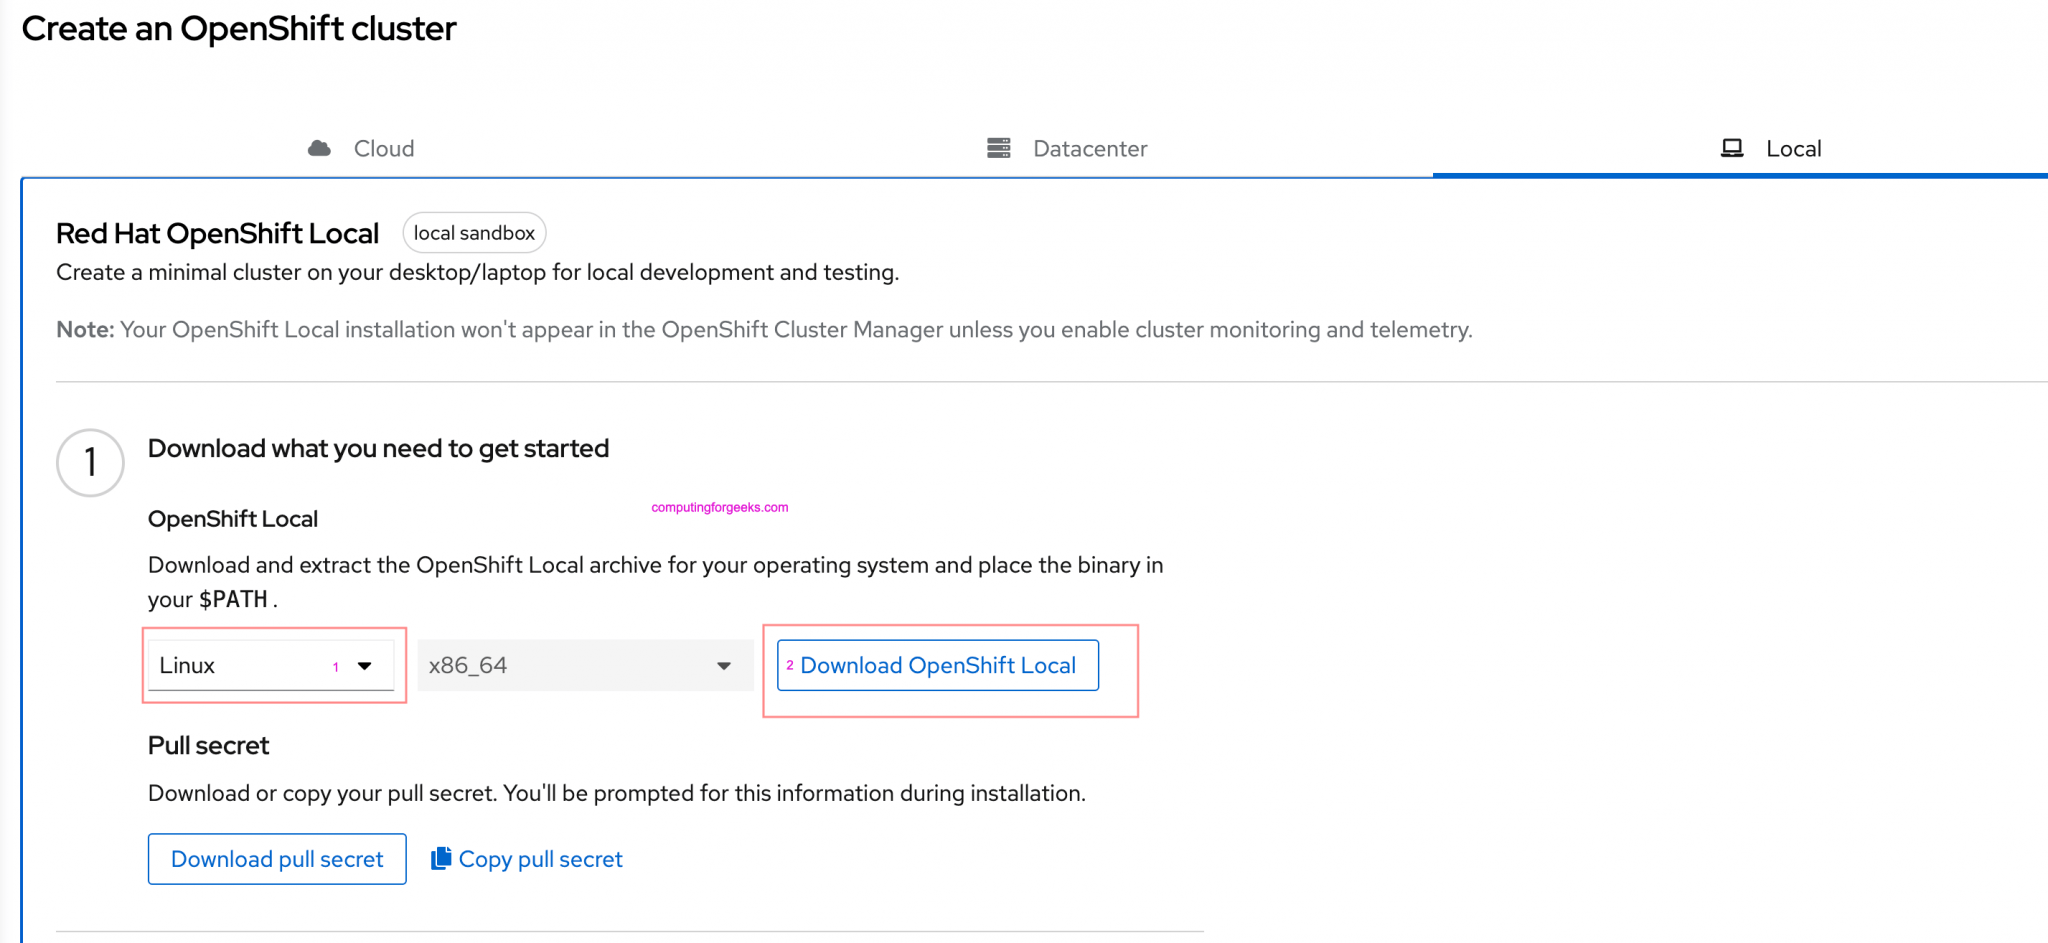Click the Create an OpenShift cluster heading
Viewport: 2048px width, 943px height.
[239, 29]
